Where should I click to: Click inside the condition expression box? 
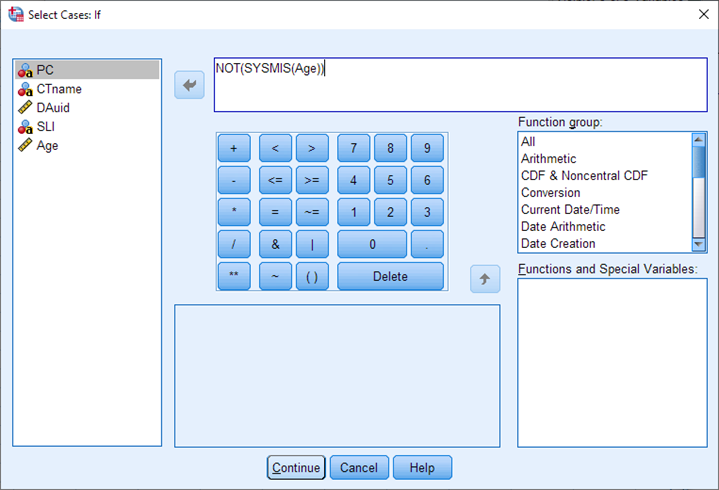tap(460, 85)
